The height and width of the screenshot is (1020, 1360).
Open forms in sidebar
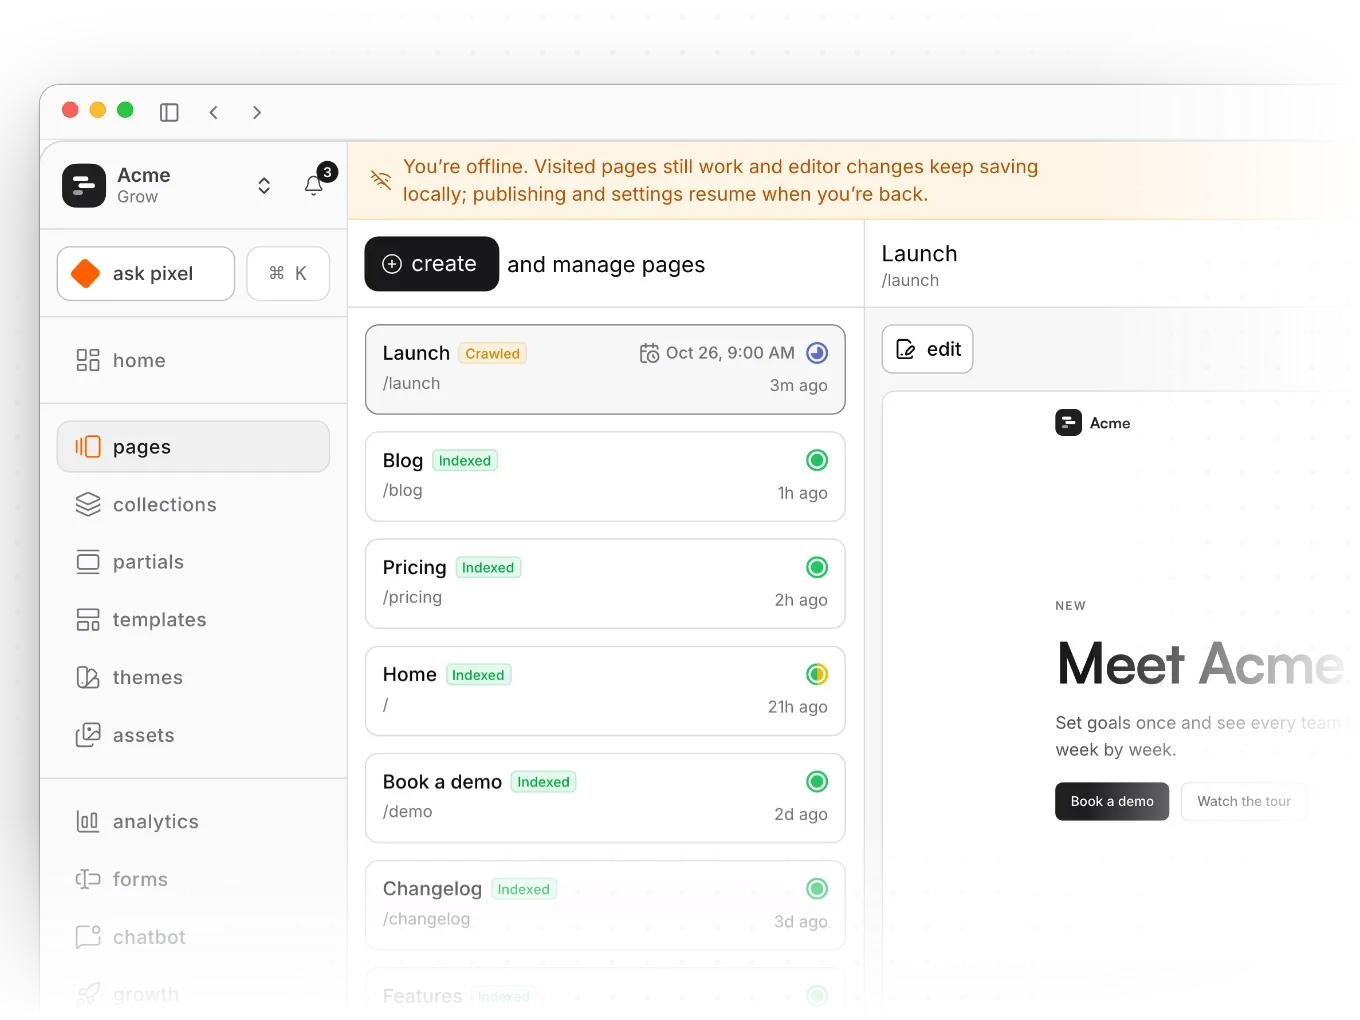click(x=193, y=879)
